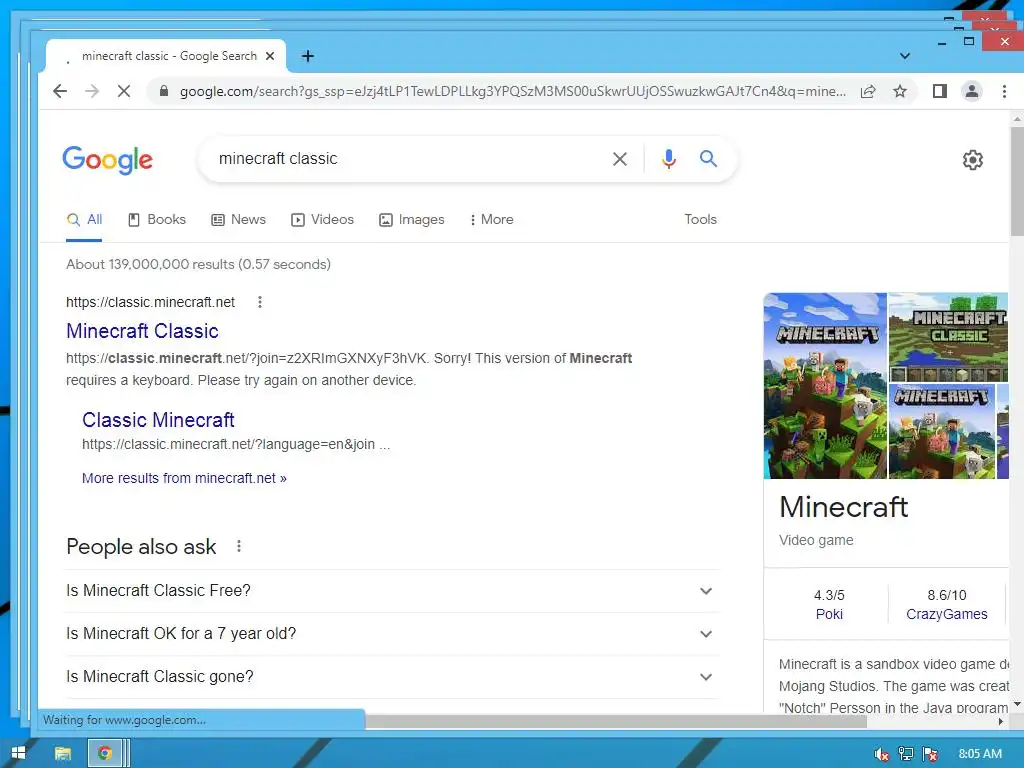Image resolution: width=1024 pixels, height=768 pixels.
Task: Open the More search filters dropdown
Action: 492,219
